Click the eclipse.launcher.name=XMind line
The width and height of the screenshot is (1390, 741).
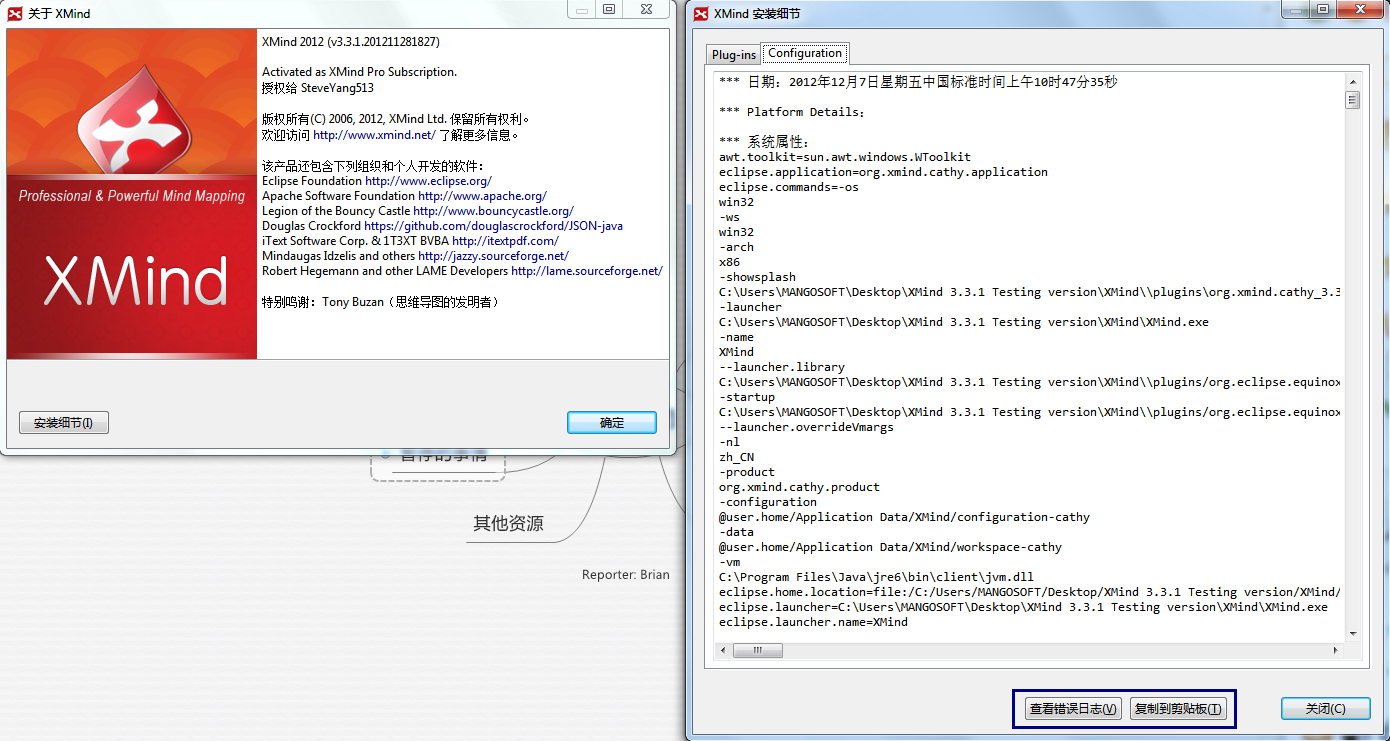(813, 622)
